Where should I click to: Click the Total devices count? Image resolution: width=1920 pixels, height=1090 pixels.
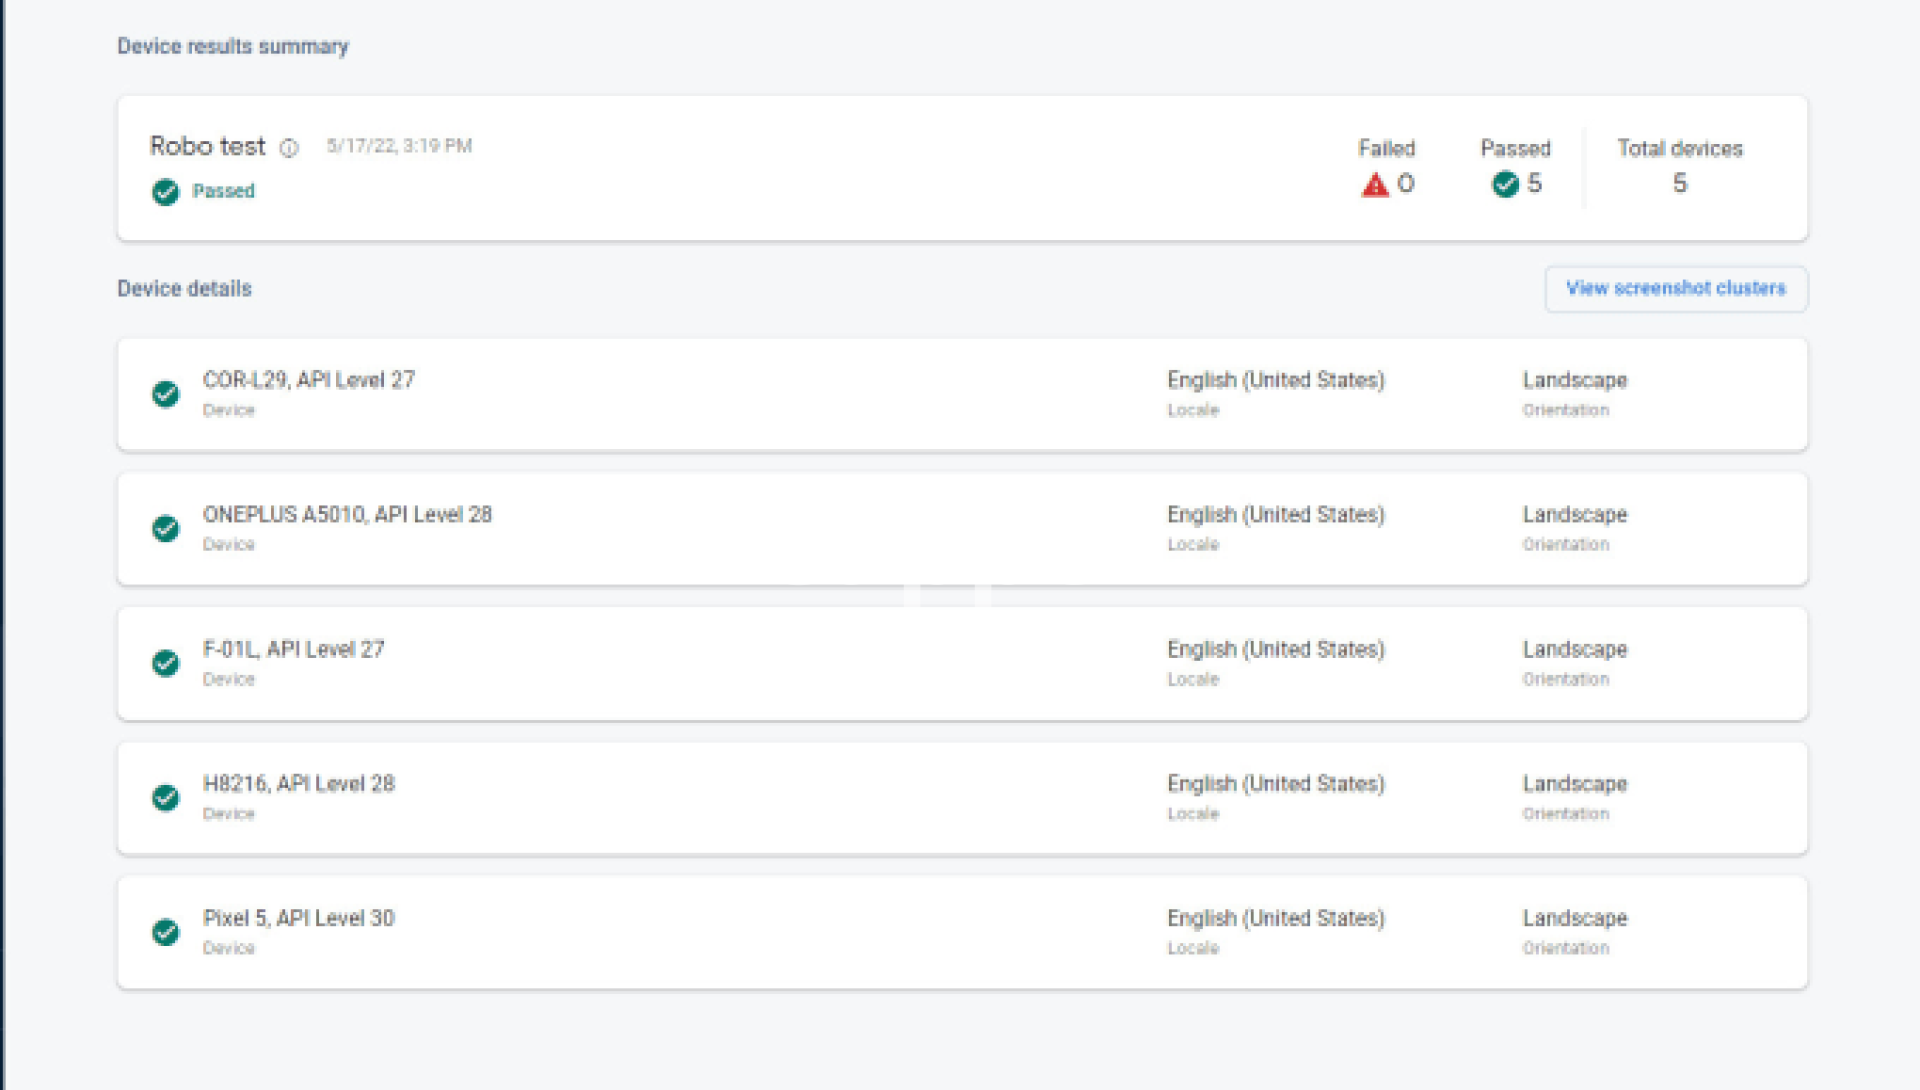point(1679,183)
